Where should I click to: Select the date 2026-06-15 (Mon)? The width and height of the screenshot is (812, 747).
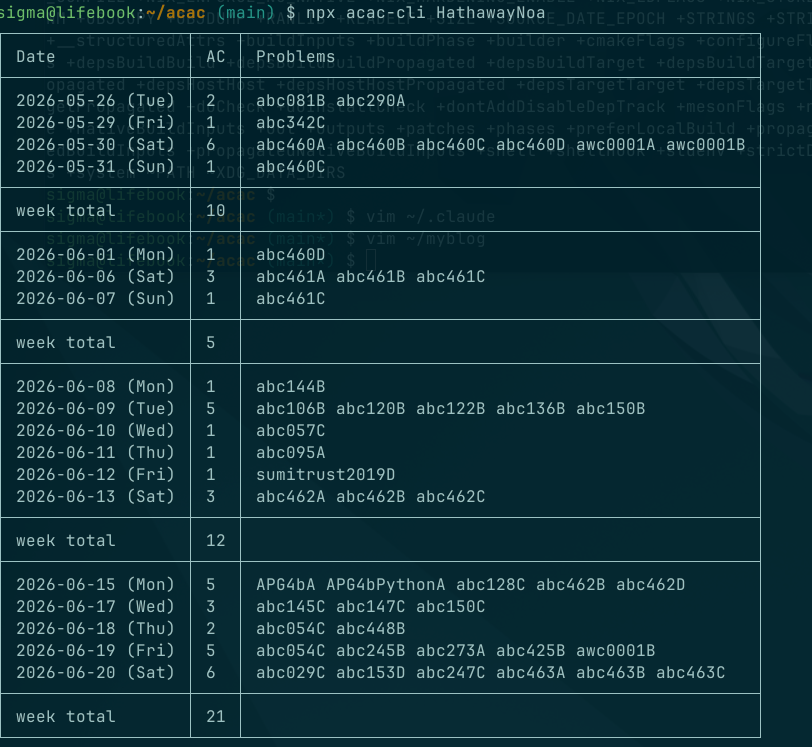tap(95, 585)
